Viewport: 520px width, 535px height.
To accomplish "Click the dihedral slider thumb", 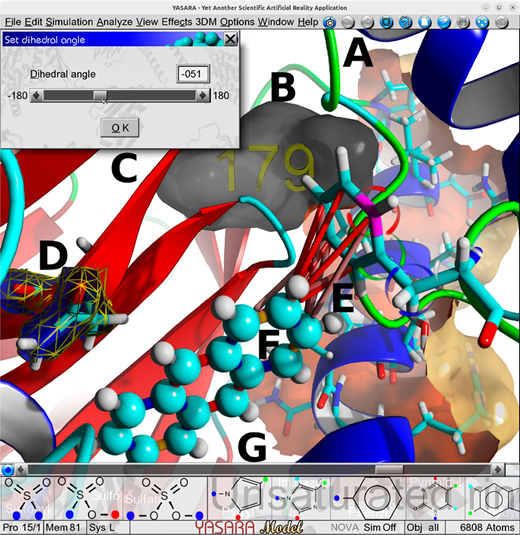I will pos(100,96).
